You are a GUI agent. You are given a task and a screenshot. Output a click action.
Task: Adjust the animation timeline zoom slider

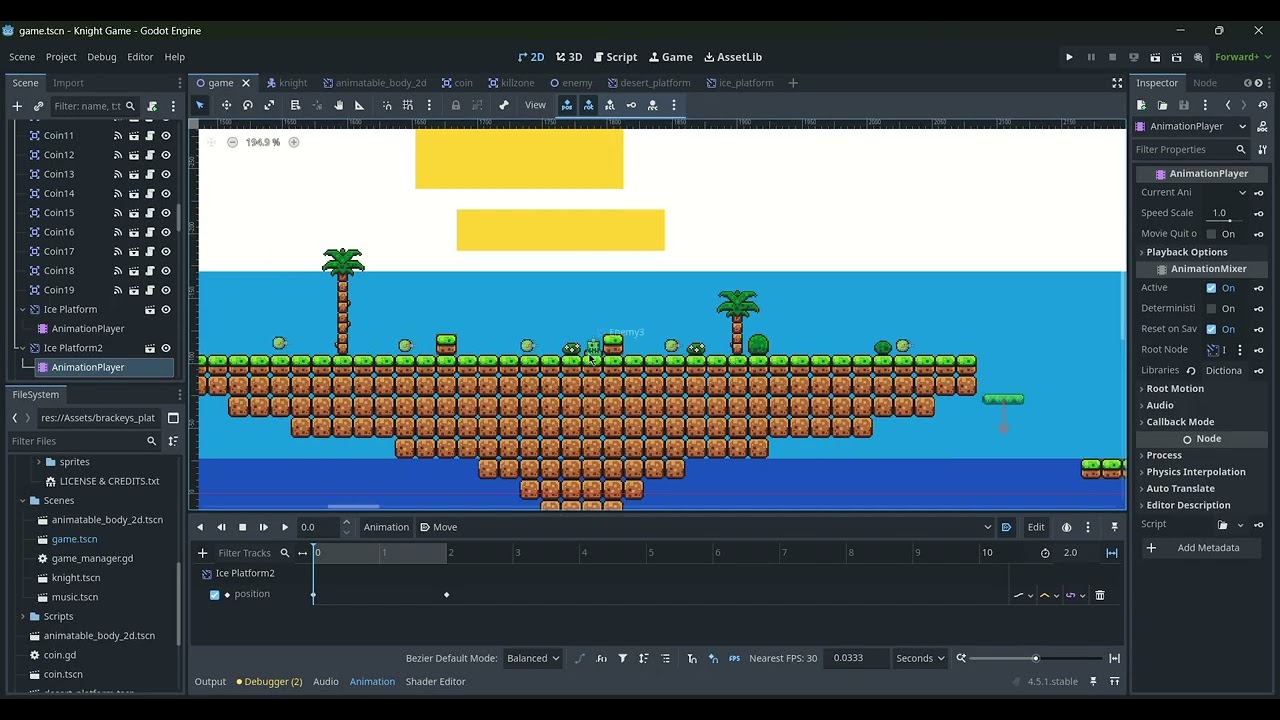click(1035, 658)
